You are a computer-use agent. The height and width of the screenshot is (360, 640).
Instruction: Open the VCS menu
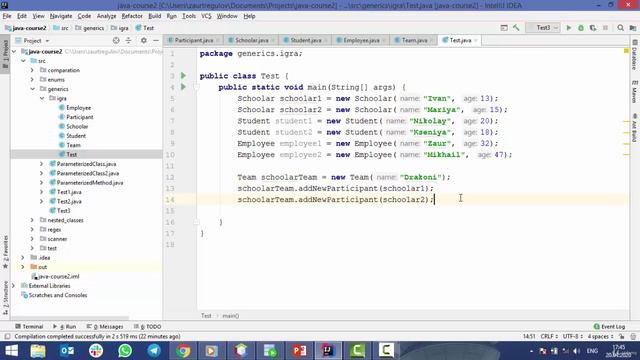[x=206, y=16]
